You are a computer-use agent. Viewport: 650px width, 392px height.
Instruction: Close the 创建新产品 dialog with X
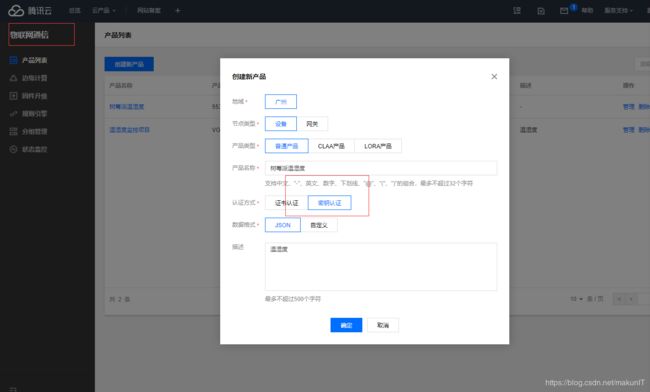pos(494,77)
